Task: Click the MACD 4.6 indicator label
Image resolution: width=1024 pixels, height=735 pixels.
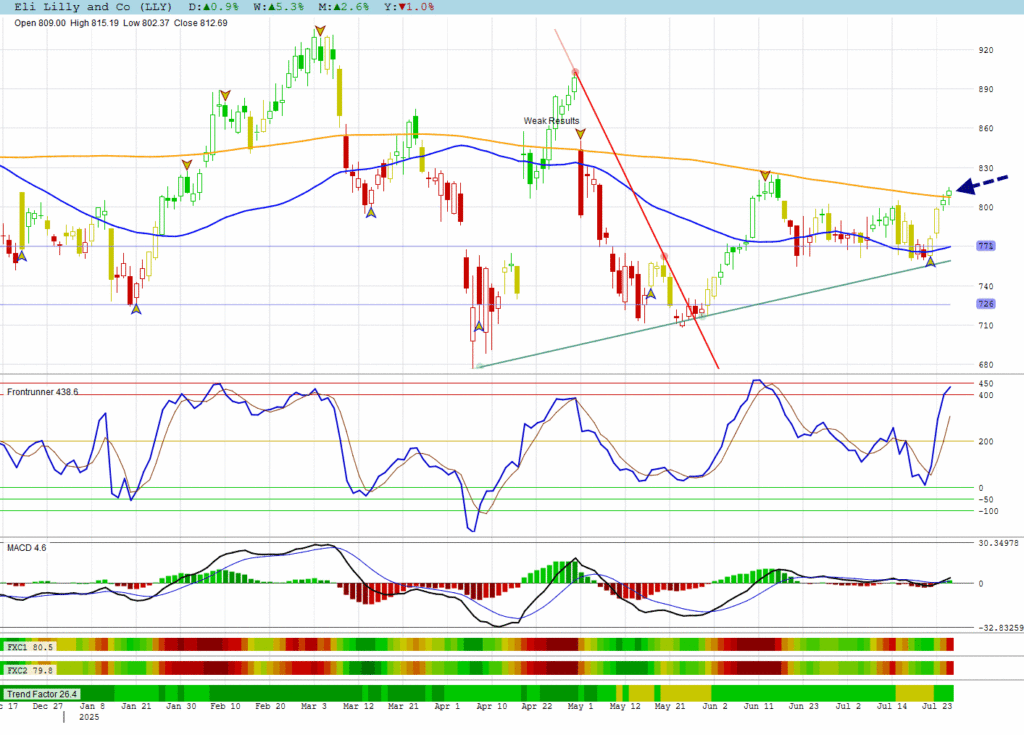Action: click(27, 547)
